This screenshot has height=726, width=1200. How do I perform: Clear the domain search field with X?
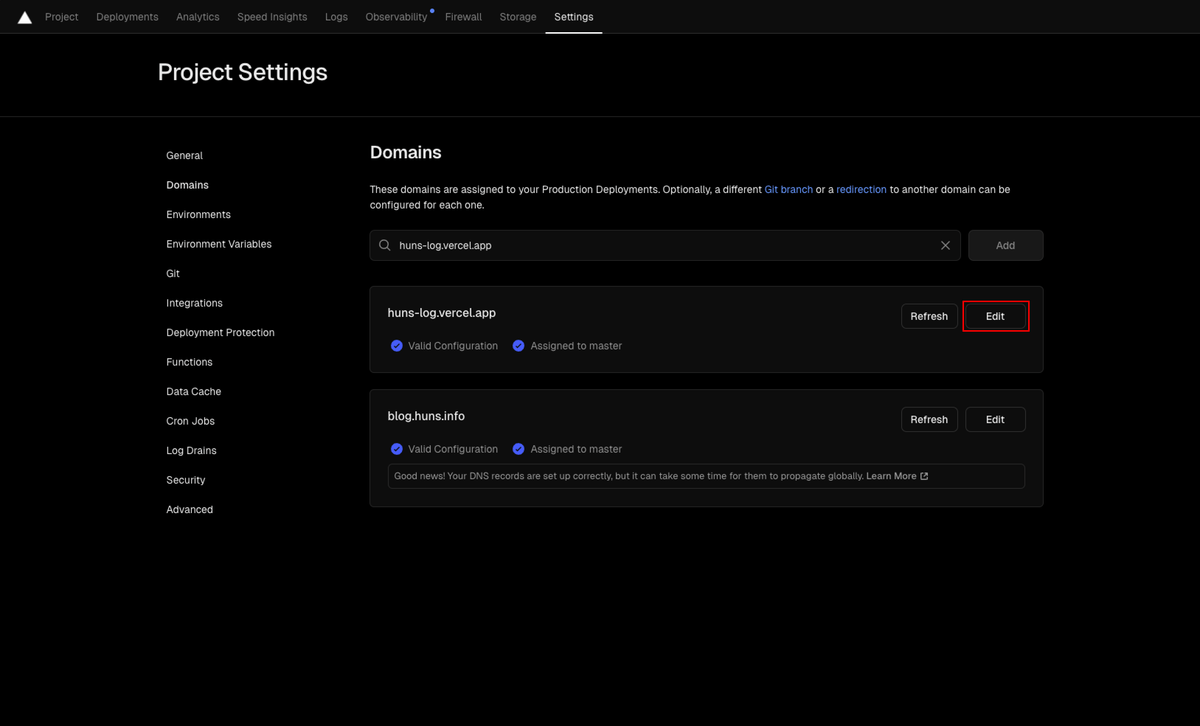(945, 245)
